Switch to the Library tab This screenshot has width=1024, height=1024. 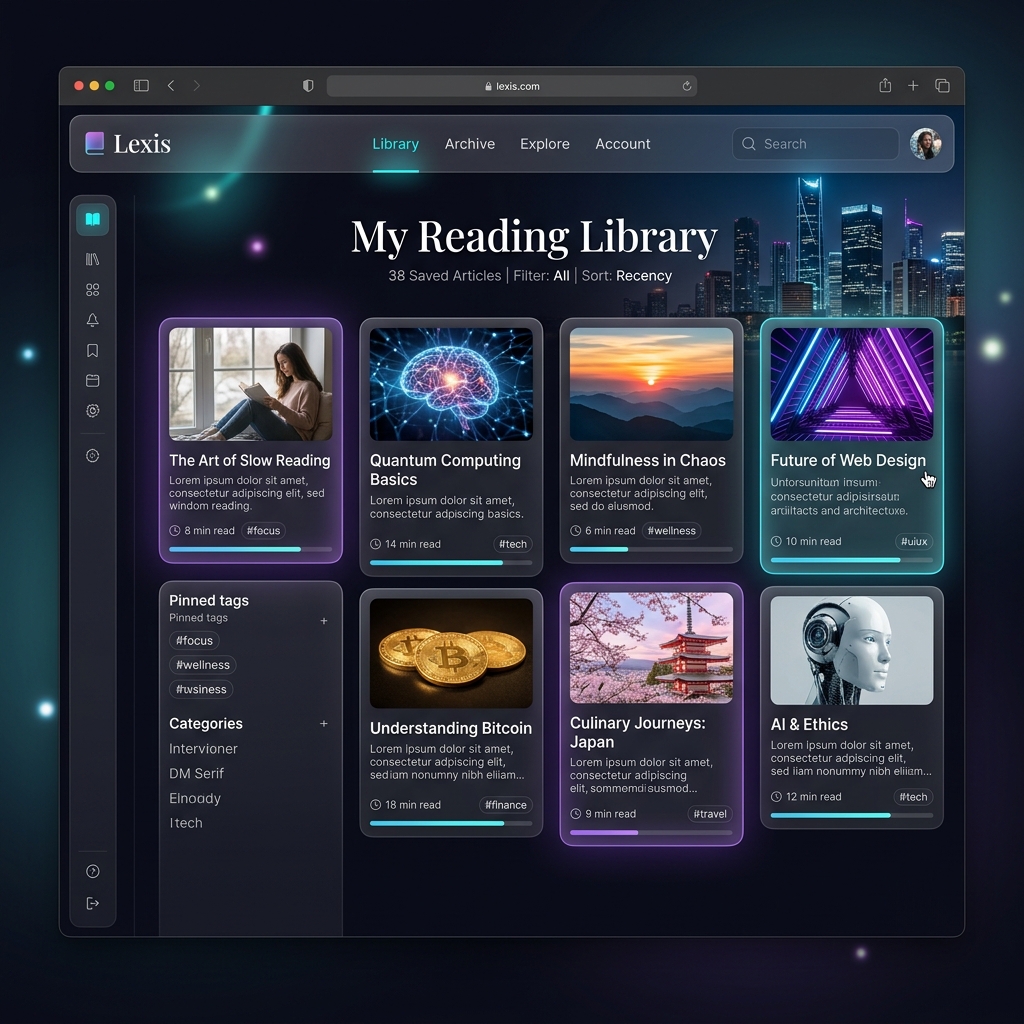[396, 144]
